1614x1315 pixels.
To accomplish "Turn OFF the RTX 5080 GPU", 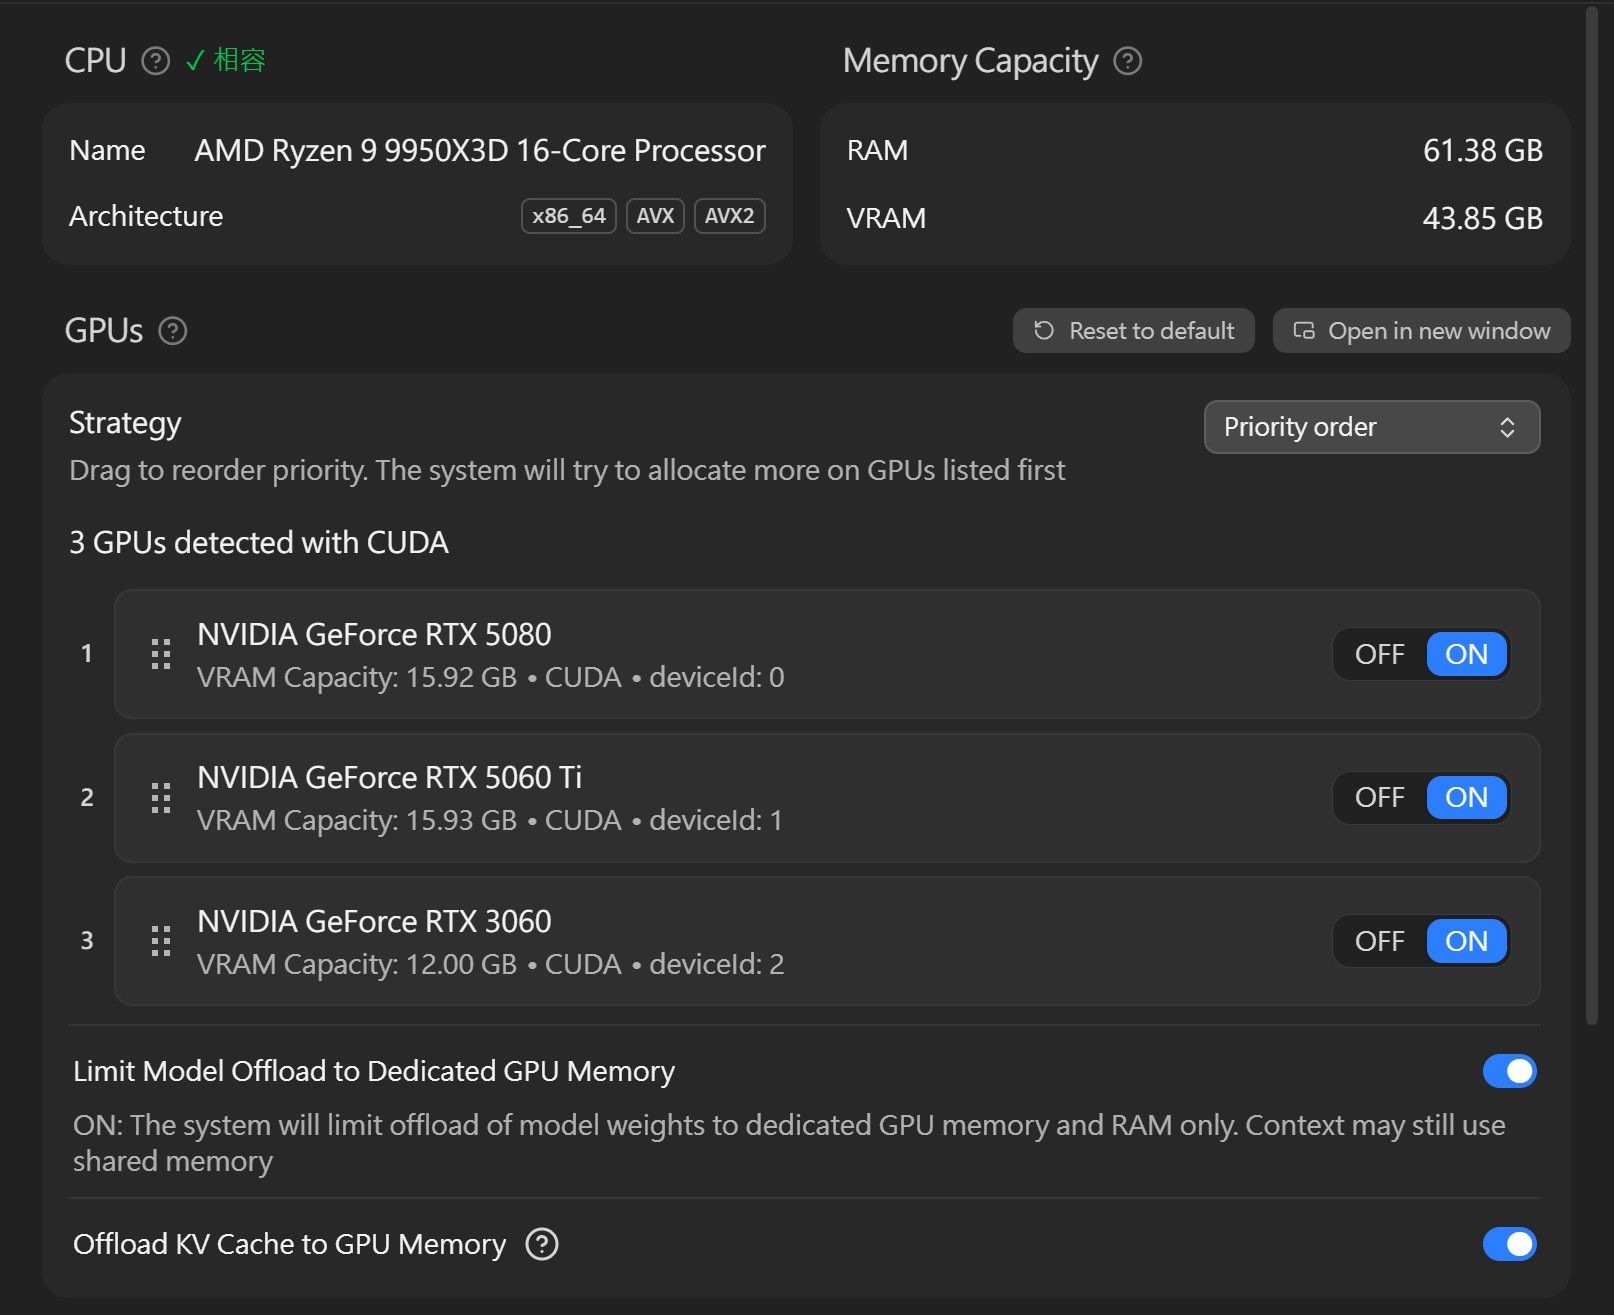I will point(1380,654).
